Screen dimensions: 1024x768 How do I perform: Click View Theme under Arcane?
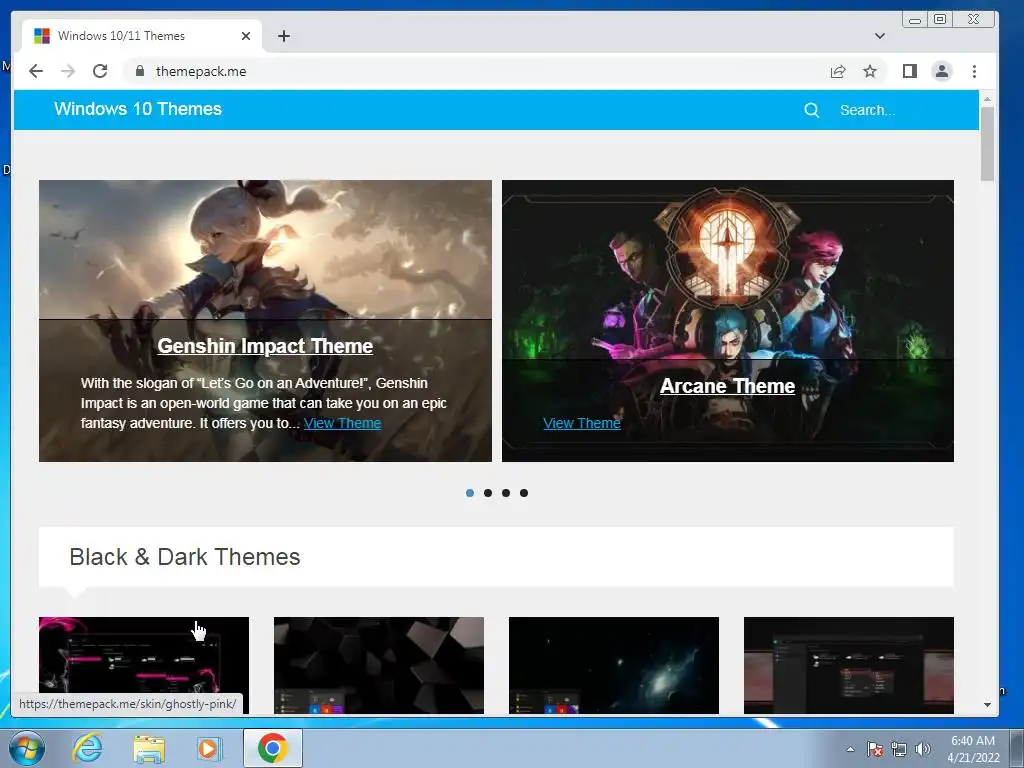[x=582, y=423]
